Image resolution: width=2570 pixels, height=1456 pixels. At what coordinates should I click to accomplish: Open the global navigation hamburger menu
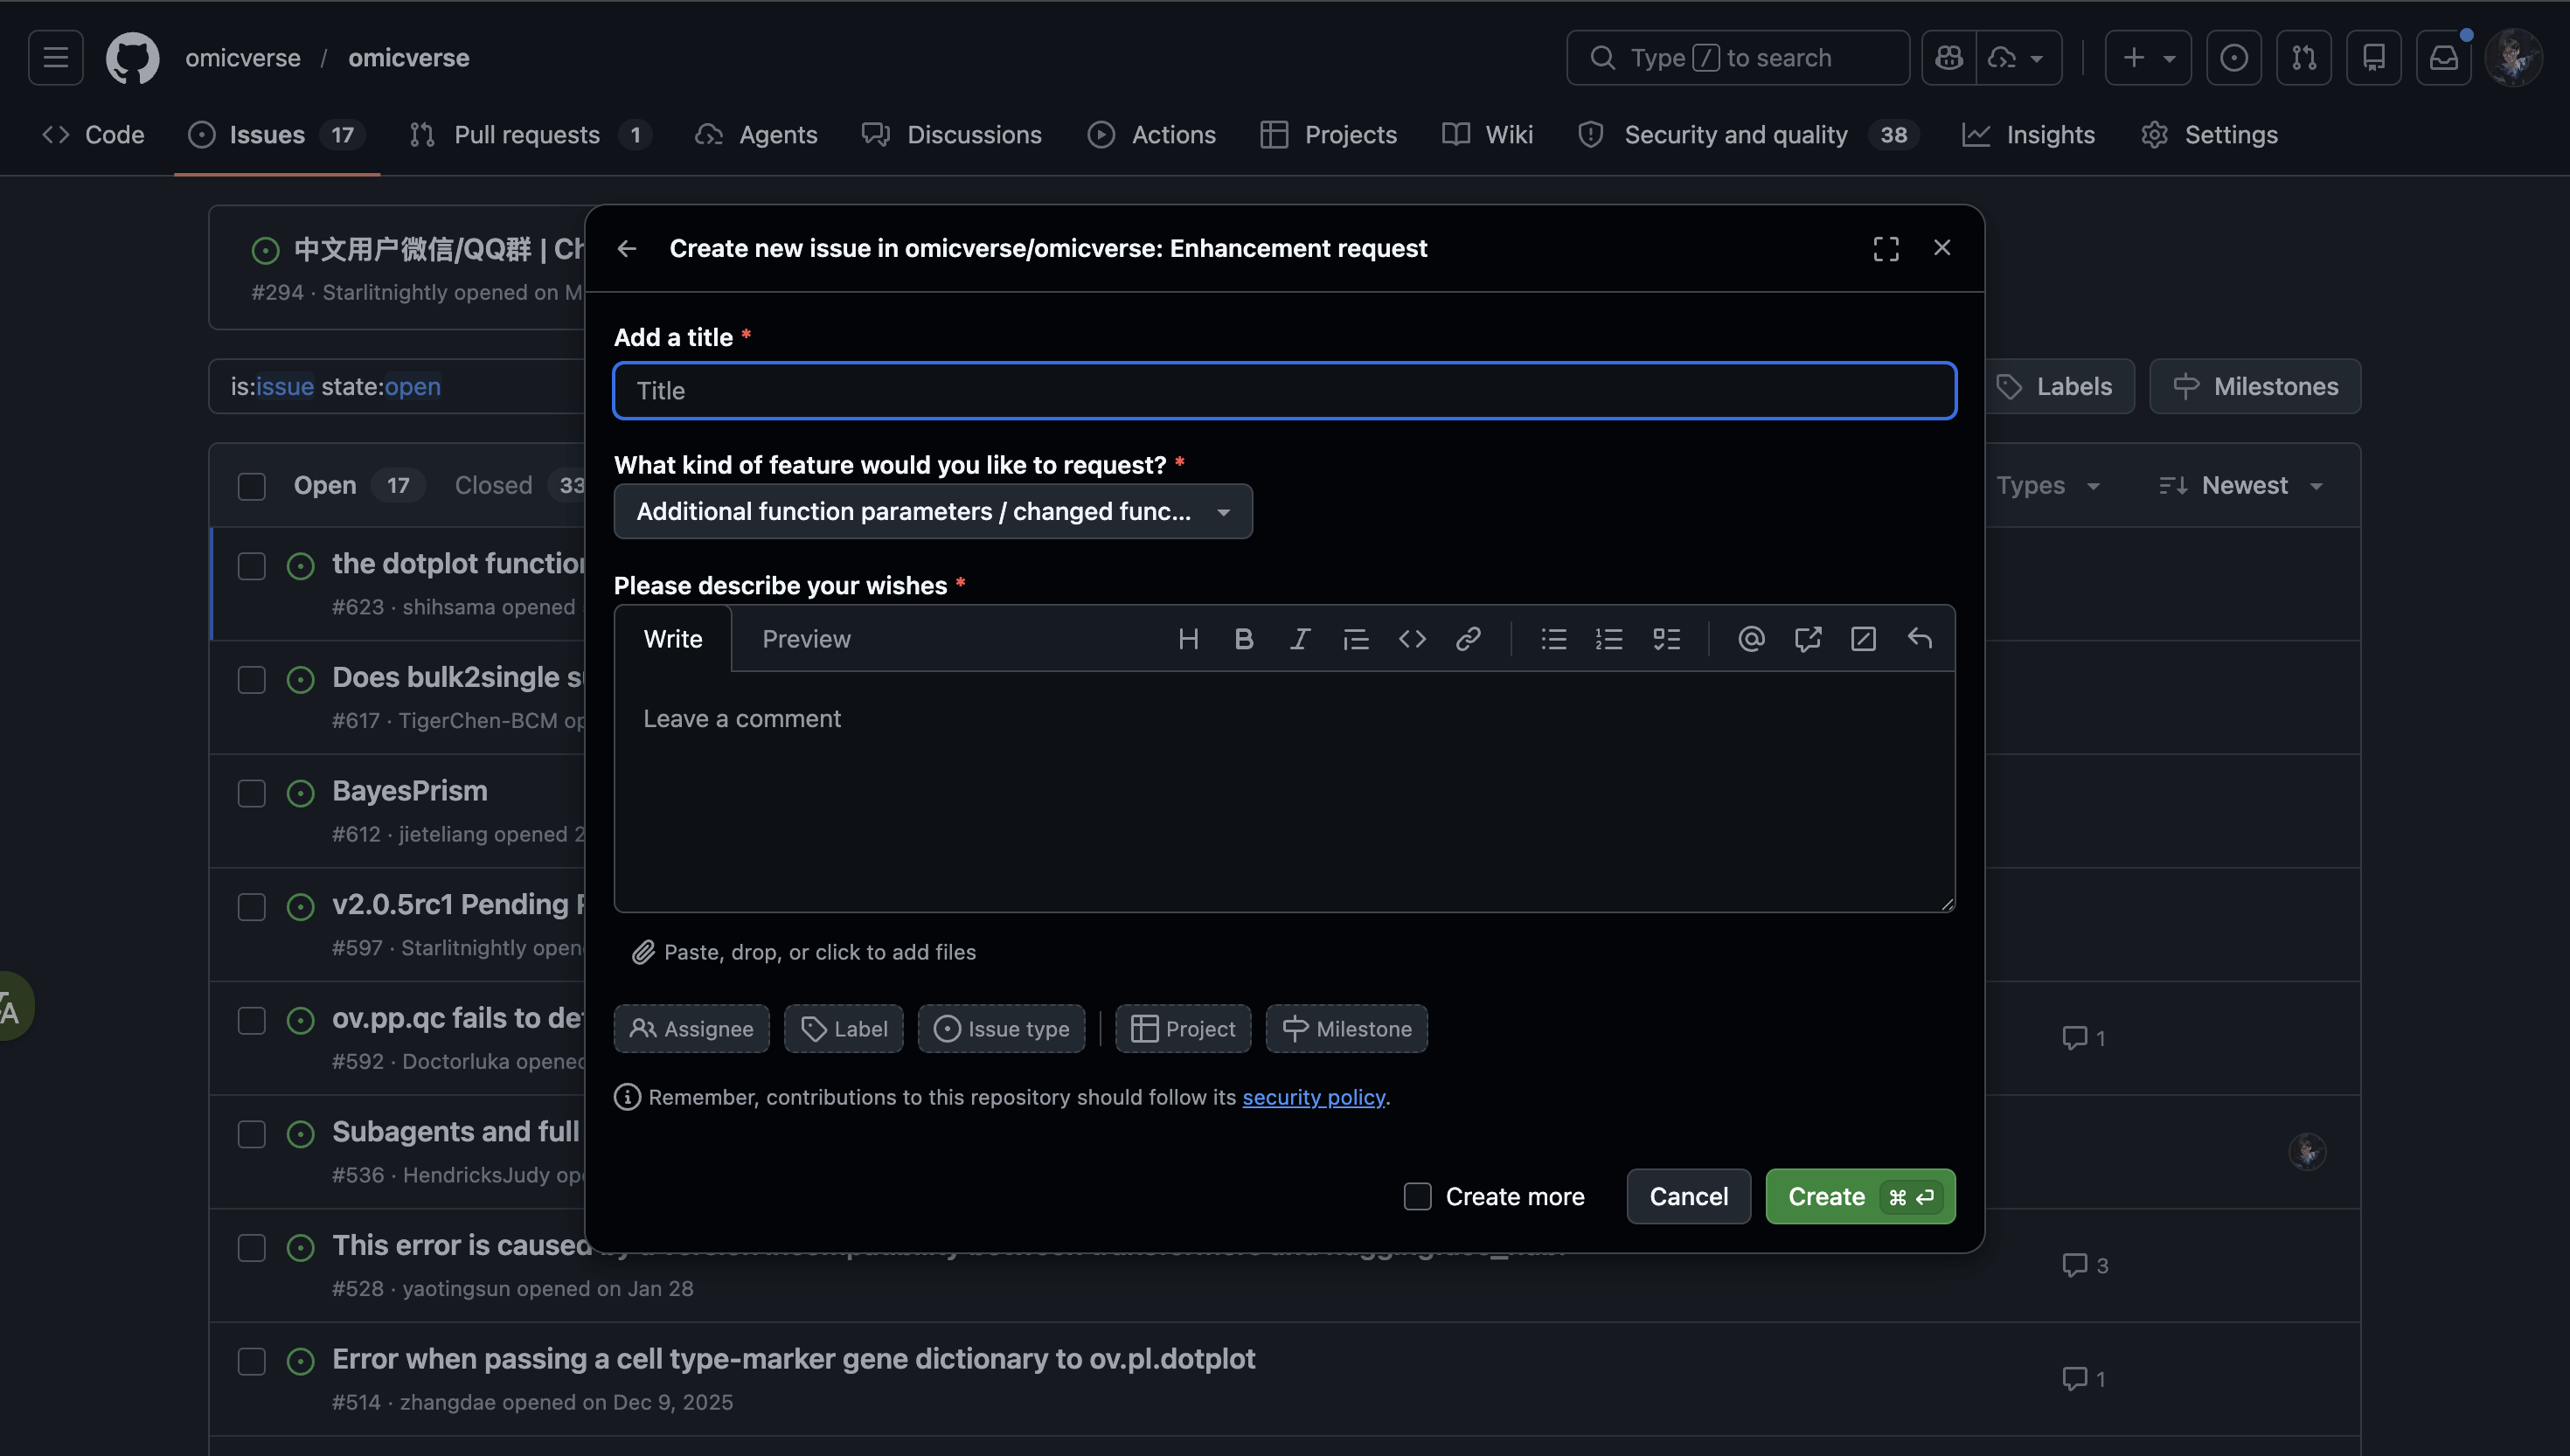pyautogui.click(x=56, y=58)
